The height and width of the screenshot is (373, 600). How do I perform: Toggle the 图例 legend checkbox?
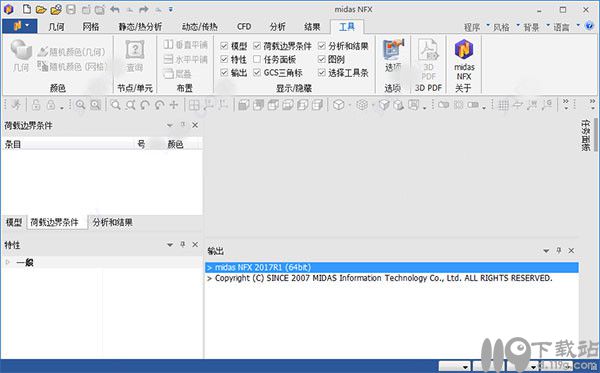pyautogui.click(x=322, y=59)
